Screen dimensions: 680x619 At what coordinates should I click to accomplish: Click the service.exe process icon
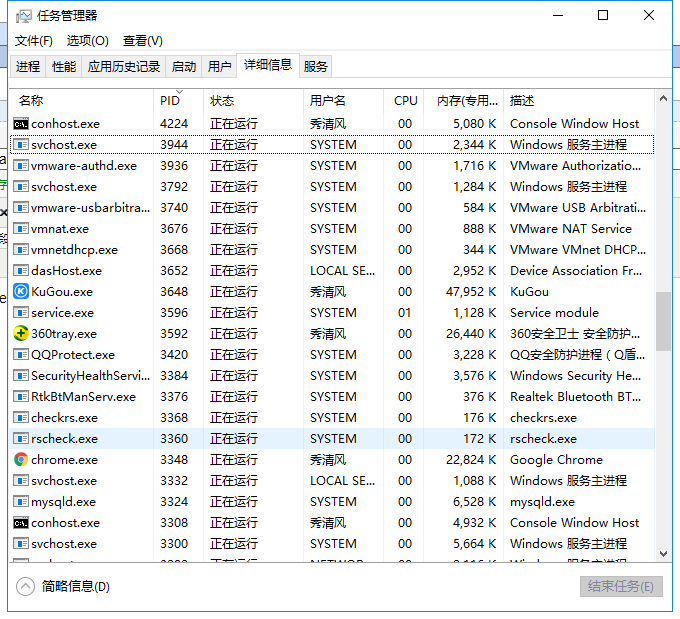point(21,312)
